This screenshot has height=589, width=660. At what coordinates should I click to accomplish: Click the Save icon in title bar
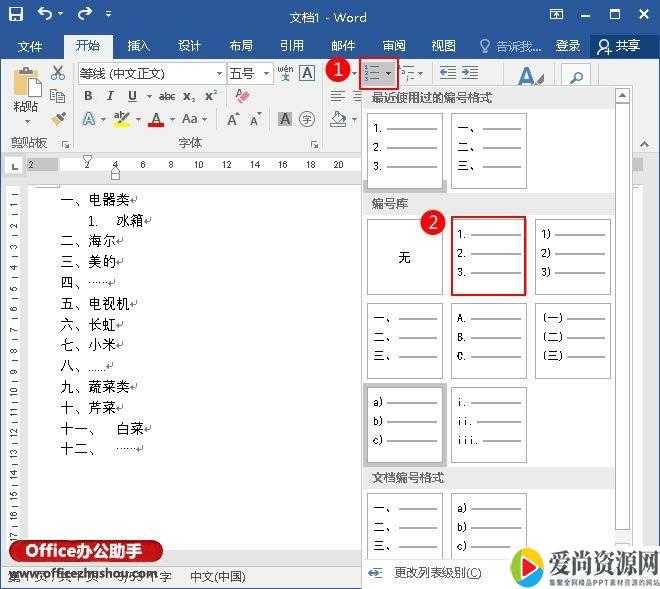15,16
